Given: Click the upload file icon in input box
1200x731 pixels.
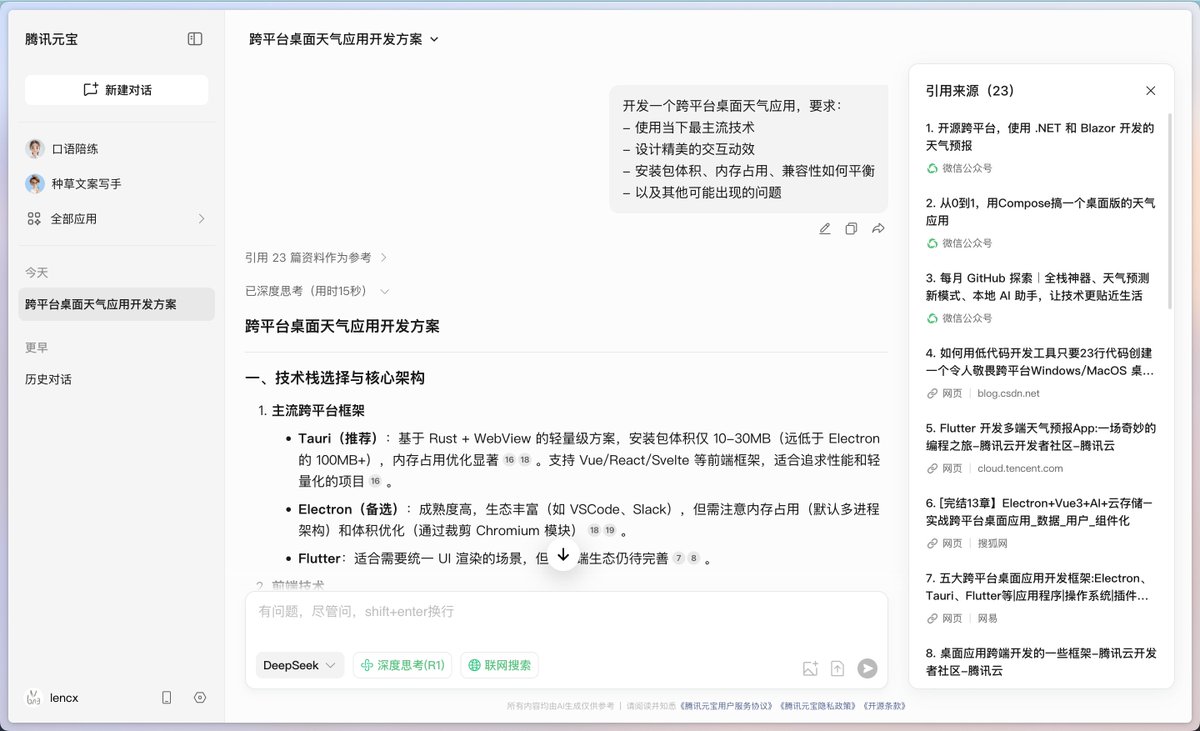Looking at the screenshot, I should coord(838,669).
